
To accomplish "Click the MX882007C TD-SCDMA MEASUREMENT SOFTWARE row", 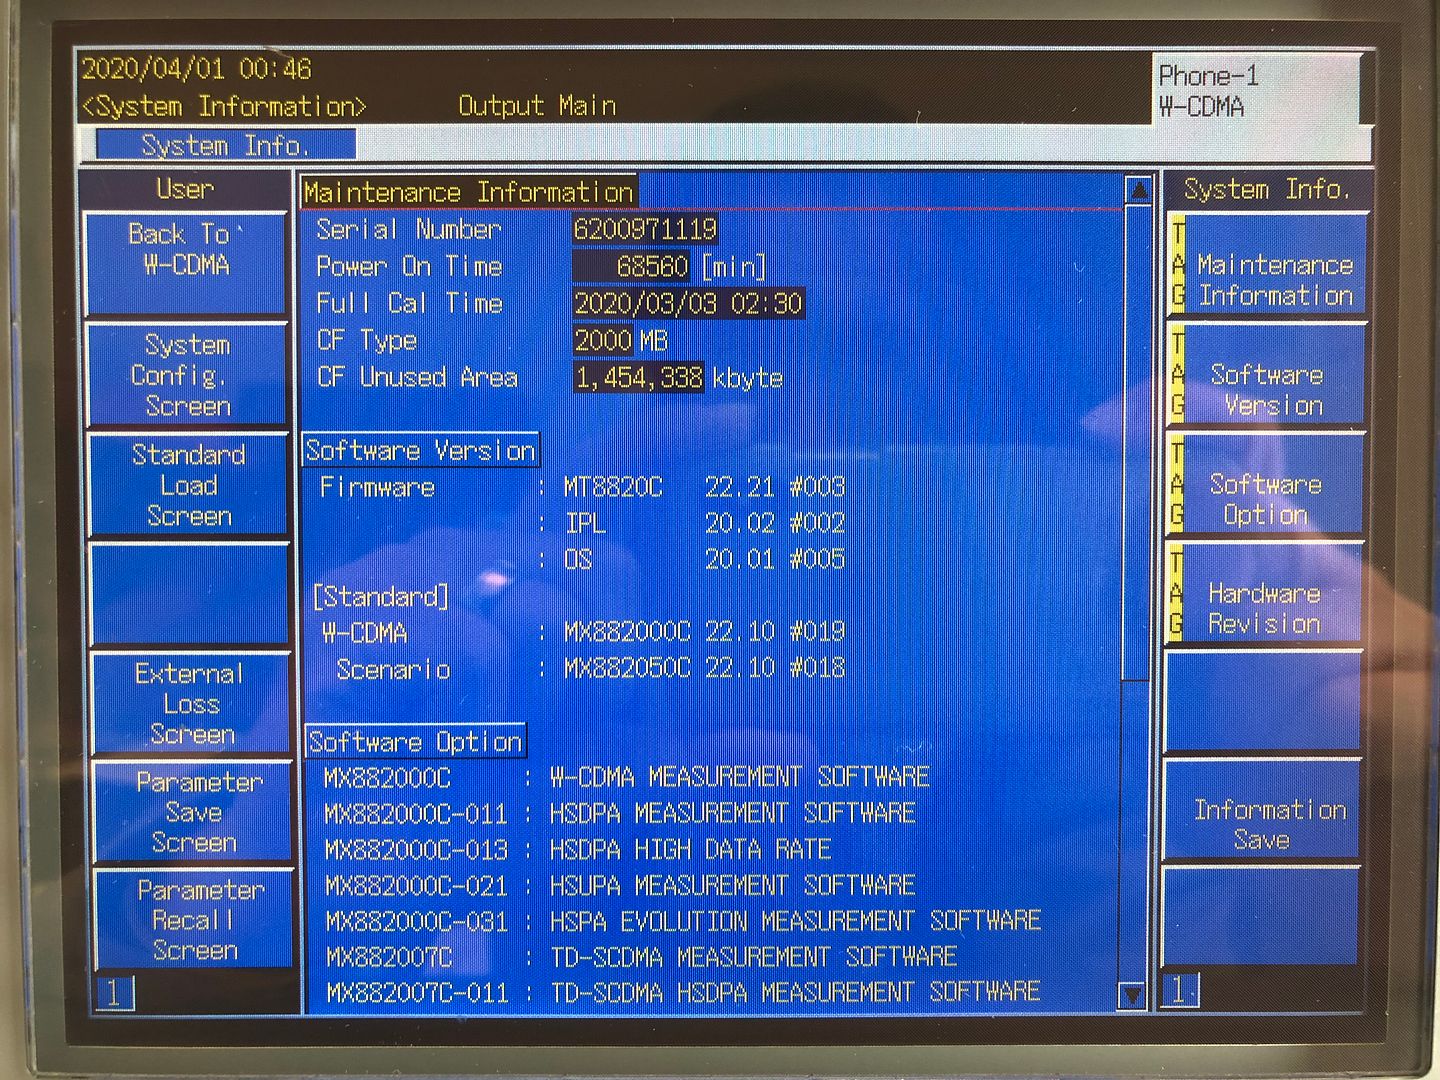I will point(642,957).
